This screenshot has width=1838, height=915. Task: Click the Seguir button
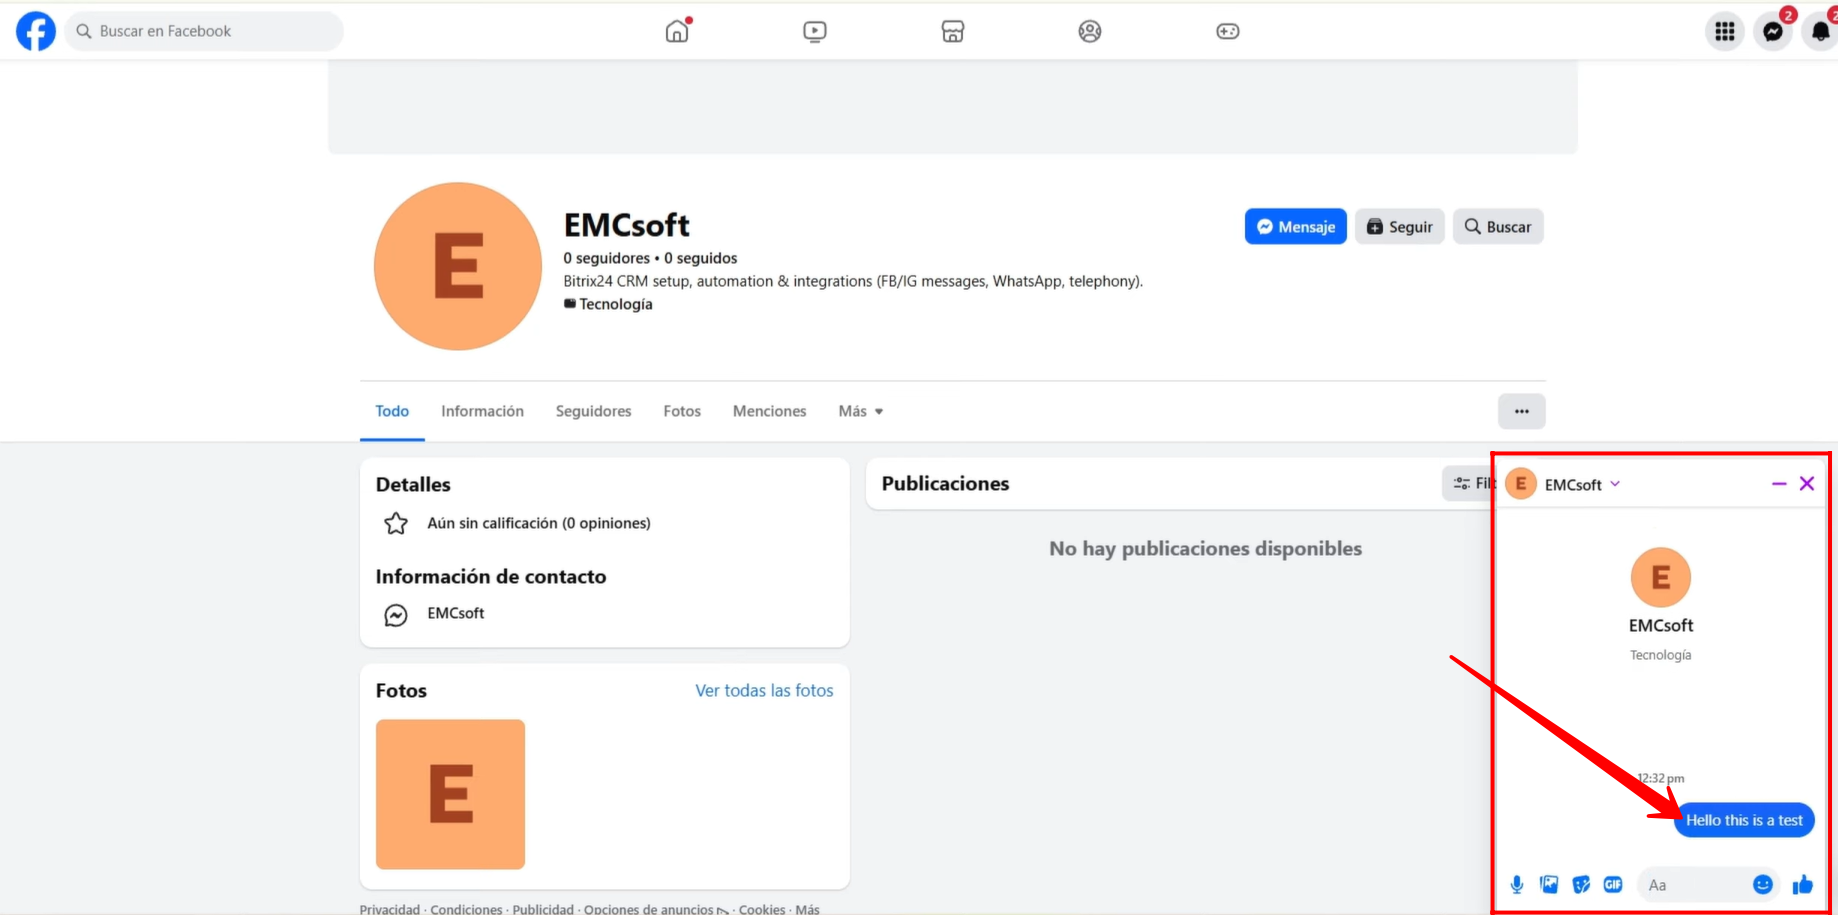pyautogui.click(x=1399, y=227)
